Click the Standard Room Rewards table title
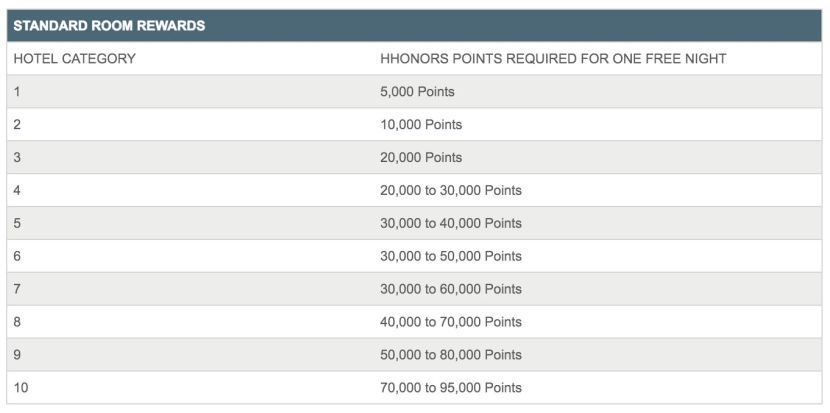Viewport: 830px width, 413px height. (x=109, y=26)
